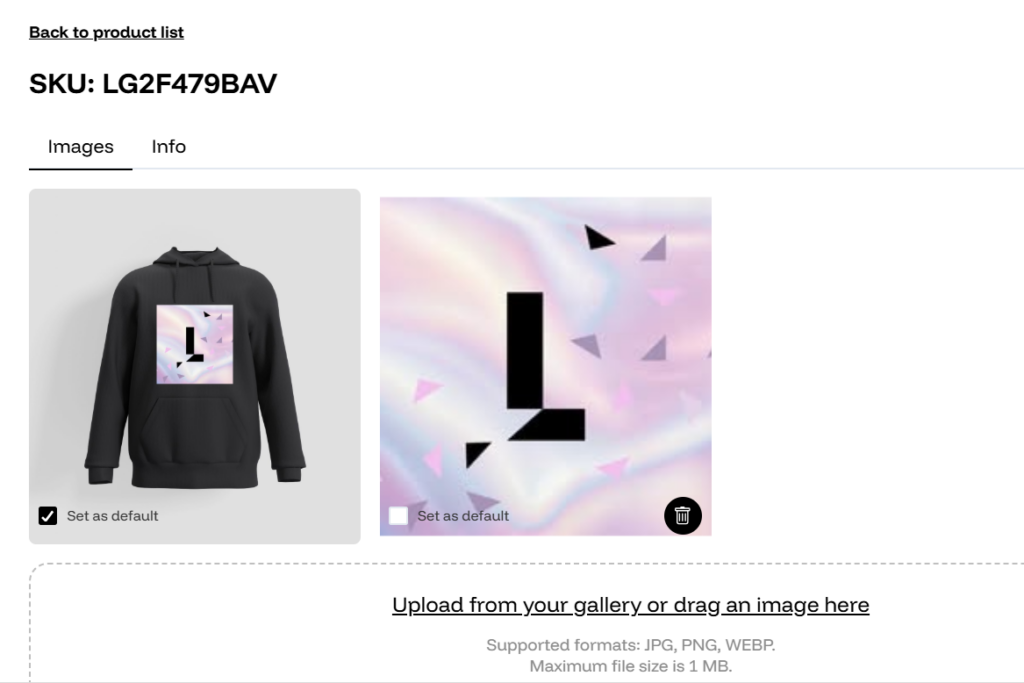Image resolution: width=1024 pixels, height=683 pixels.
Task: Open the black hoodie product thumbnail
Action: [195, 366]
